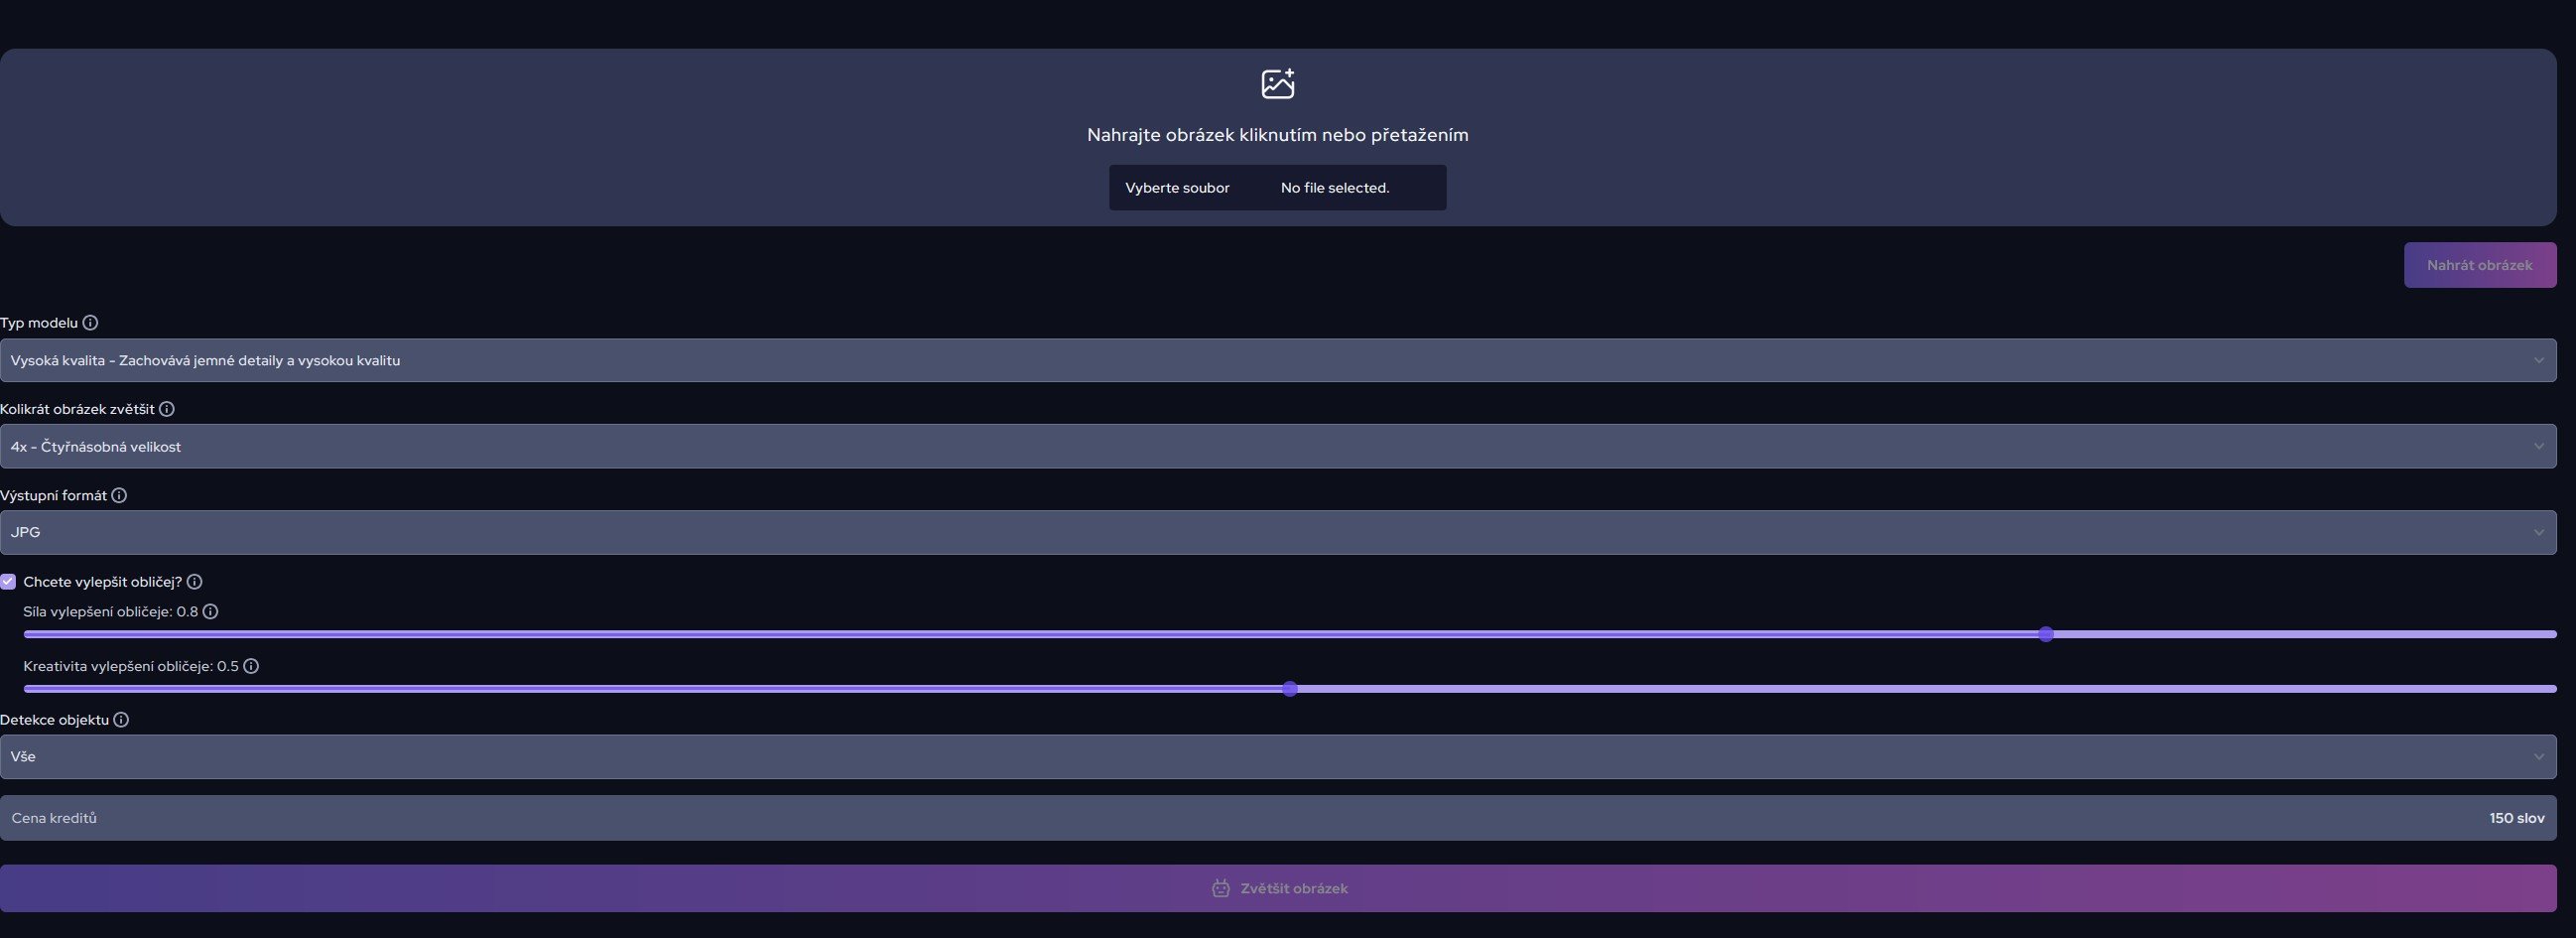This screenshot has height=938, width=2576.
Task: Expand the Detekce objektu Vše dropdown
Action: (x=1277, y=757)
